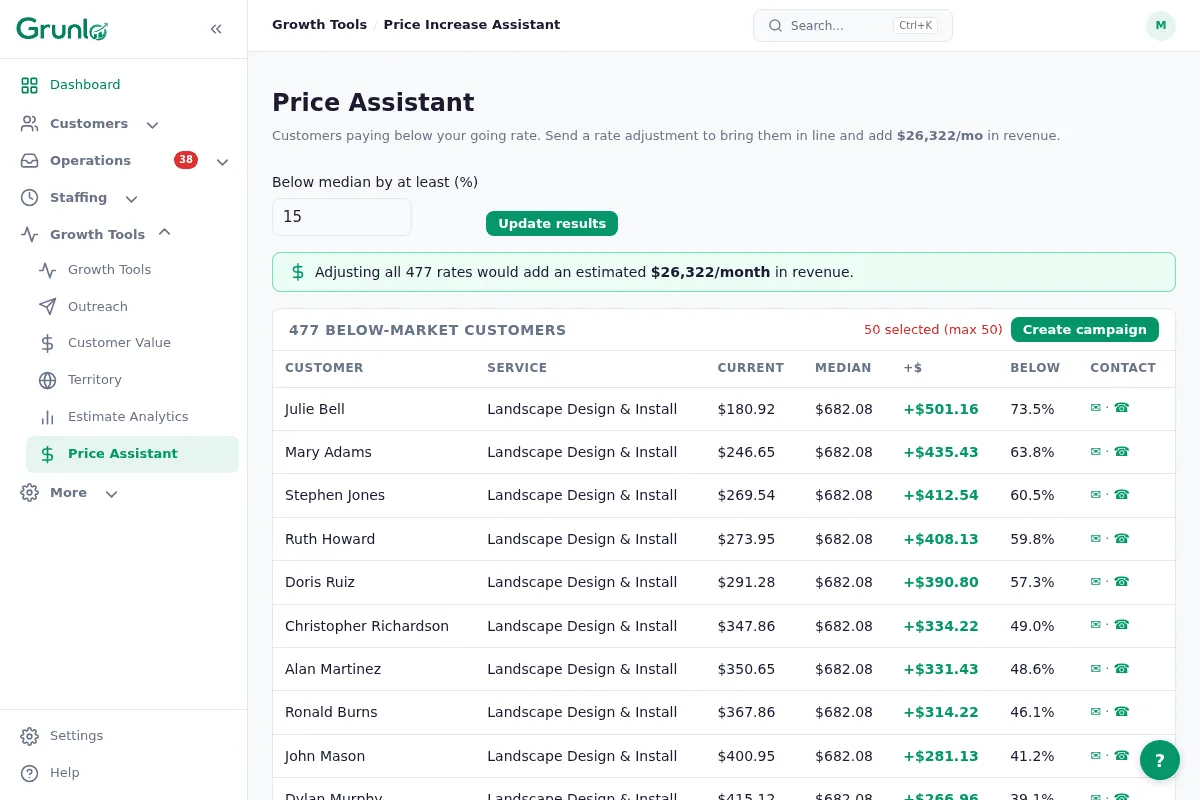Email Mary Adams via the envelope icon
Image resolution: width=1200 pixels, height=800 pixels.
pyautogui.click(x=1096, y=451)
